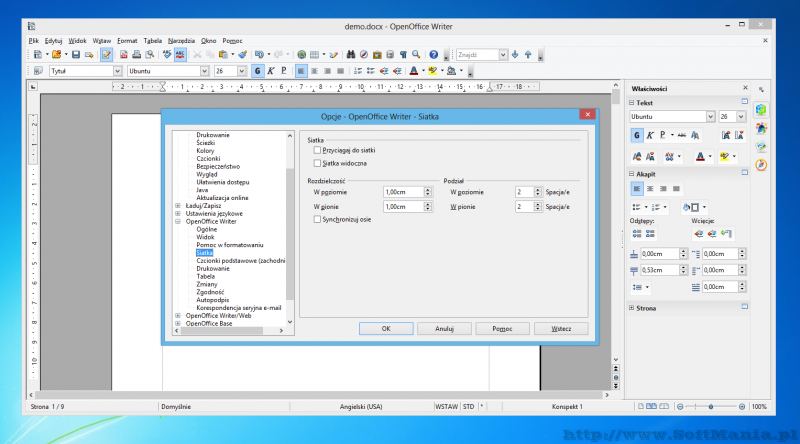Toggle bold (G) in the formatting toolbar
Image resolution: width=800 pixels, height=444 pixels.
click(257, 71)
